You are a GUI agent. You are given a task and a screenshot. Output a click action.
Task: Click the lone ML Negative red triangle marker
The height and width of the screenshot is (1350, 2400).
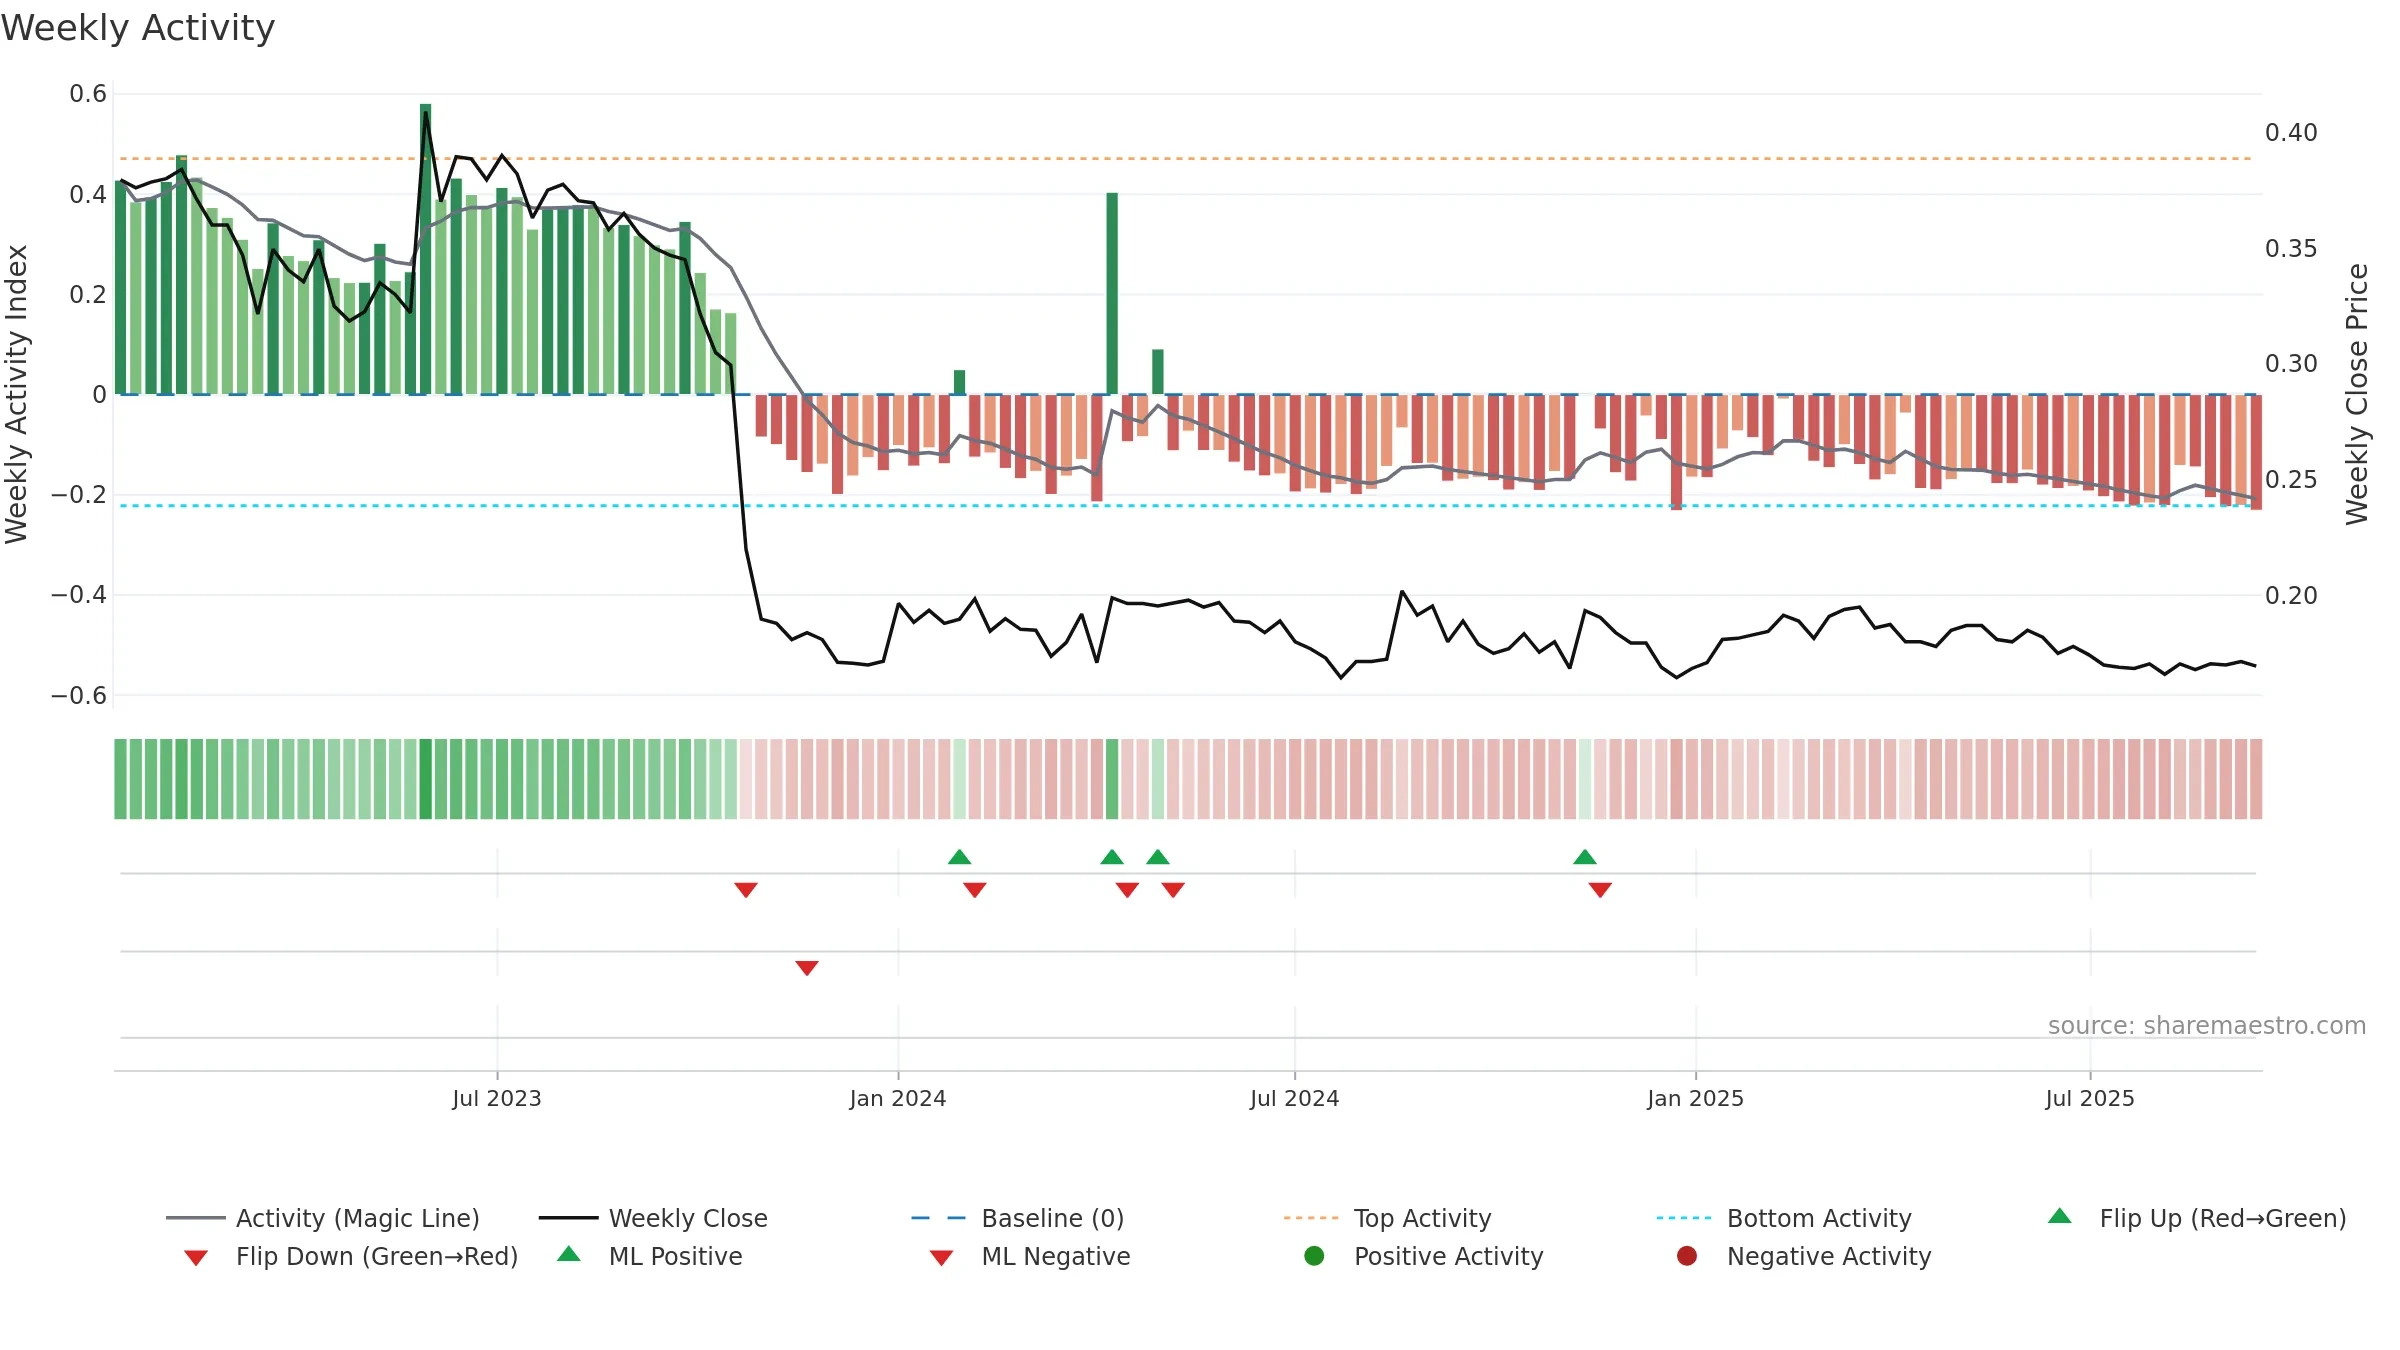tap(807, 968)
